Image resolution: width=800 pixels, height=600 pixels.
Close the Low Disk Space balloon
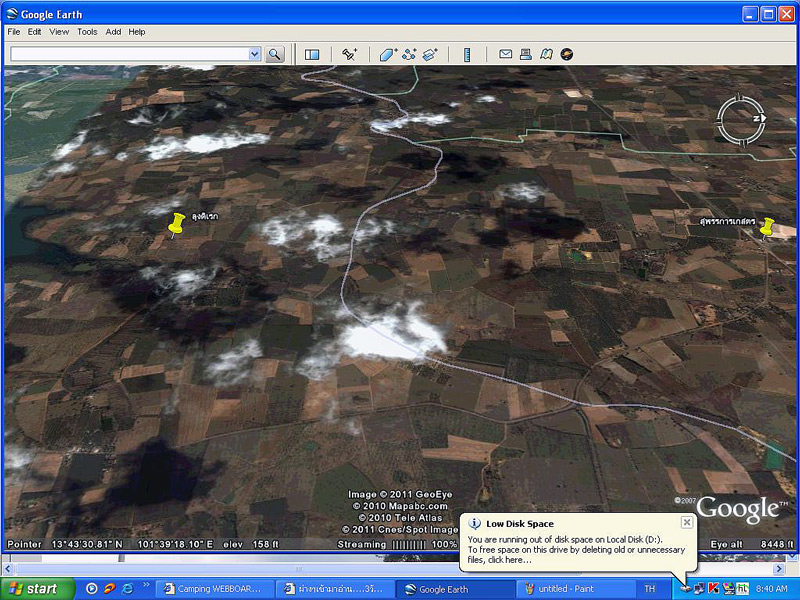pos(687,522)
